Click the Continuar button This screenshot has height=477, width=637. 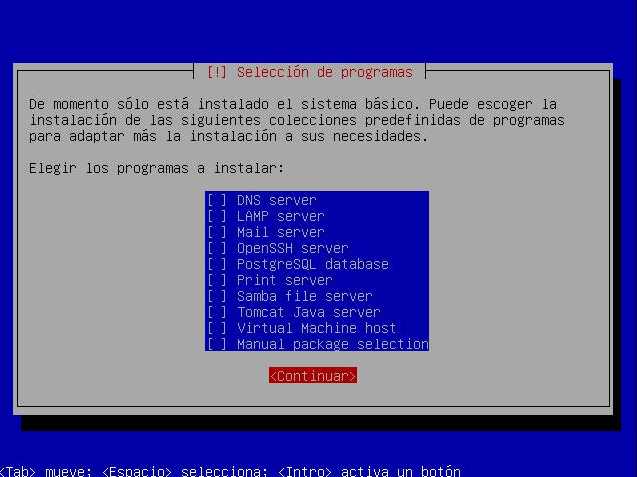coord(313,376)
